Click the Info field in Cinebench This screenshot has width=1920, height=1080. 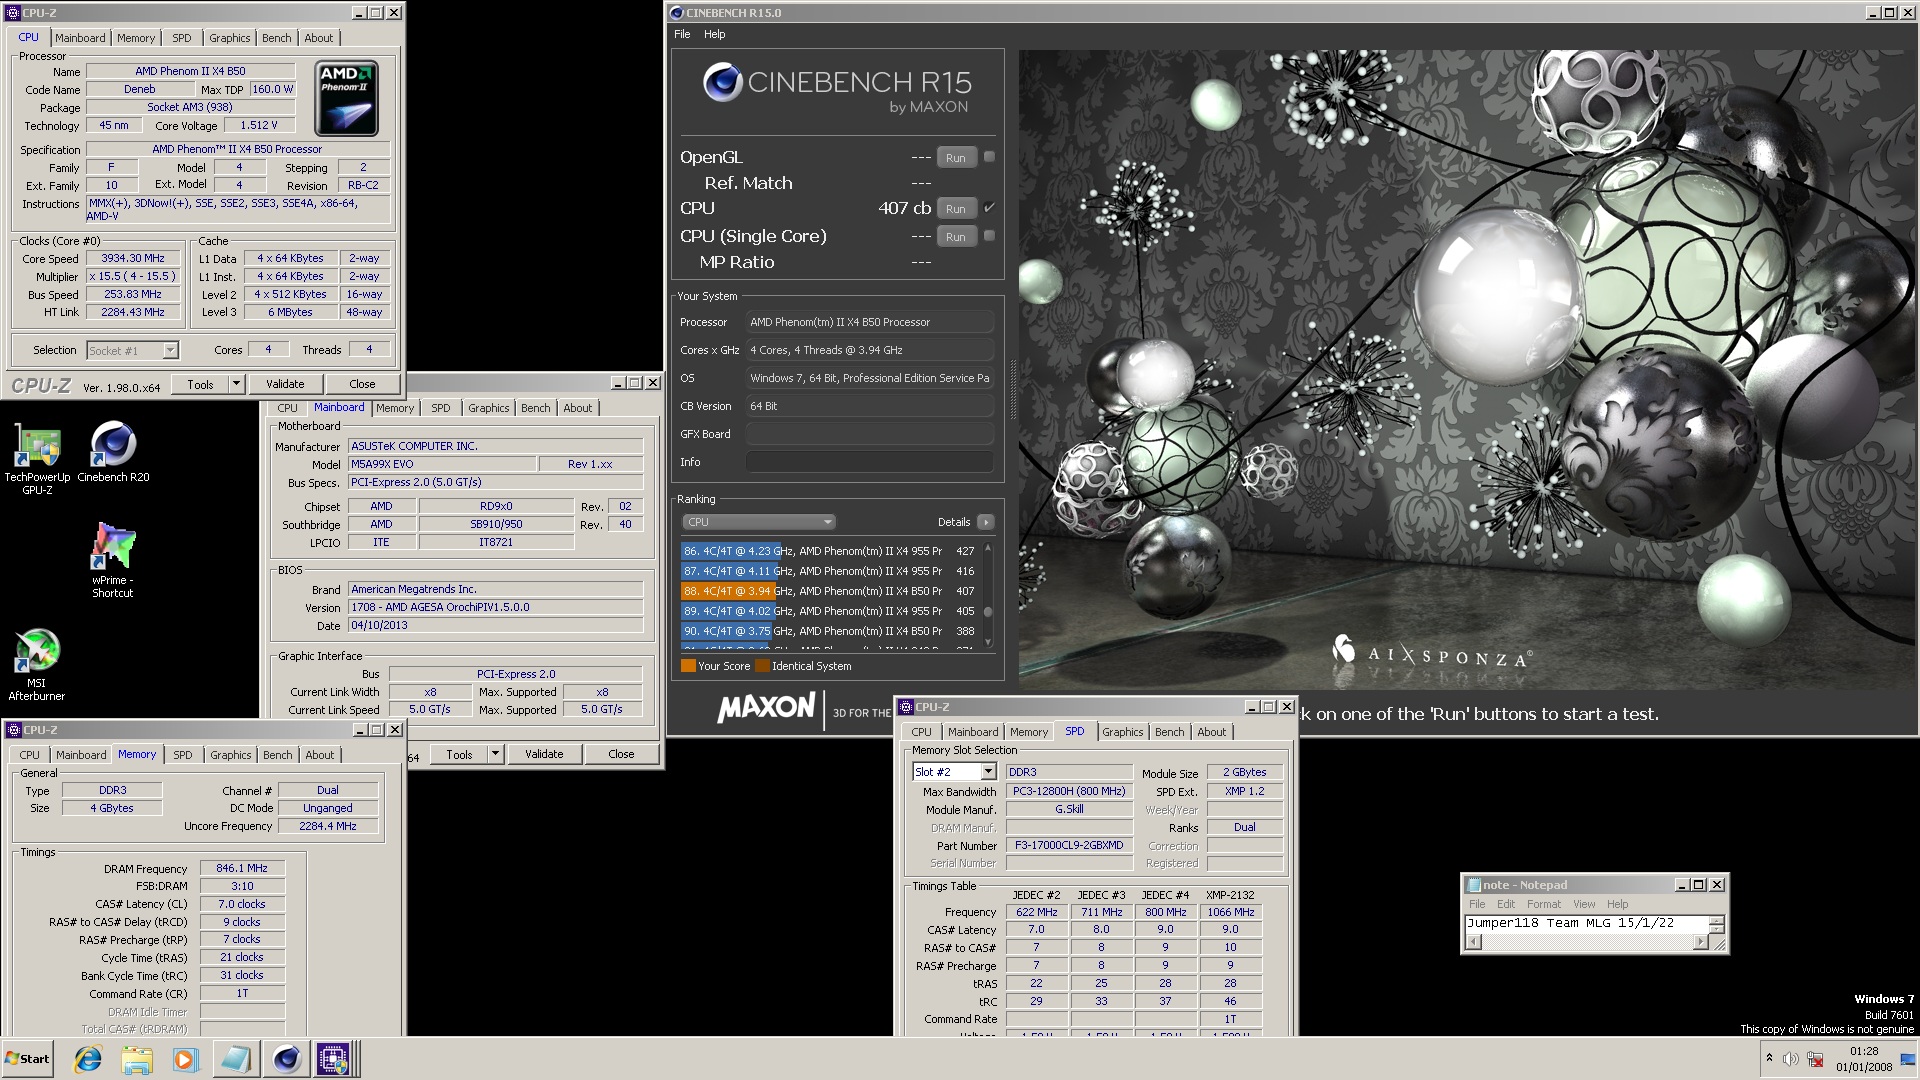point(869,462)
